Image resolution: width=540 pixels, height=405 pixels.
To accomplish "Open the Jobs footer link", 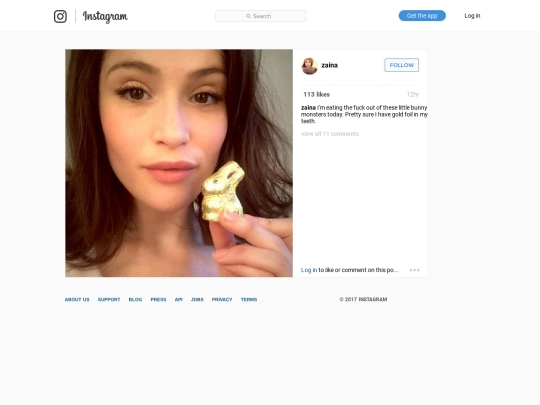I will click(x=197, y=300).
